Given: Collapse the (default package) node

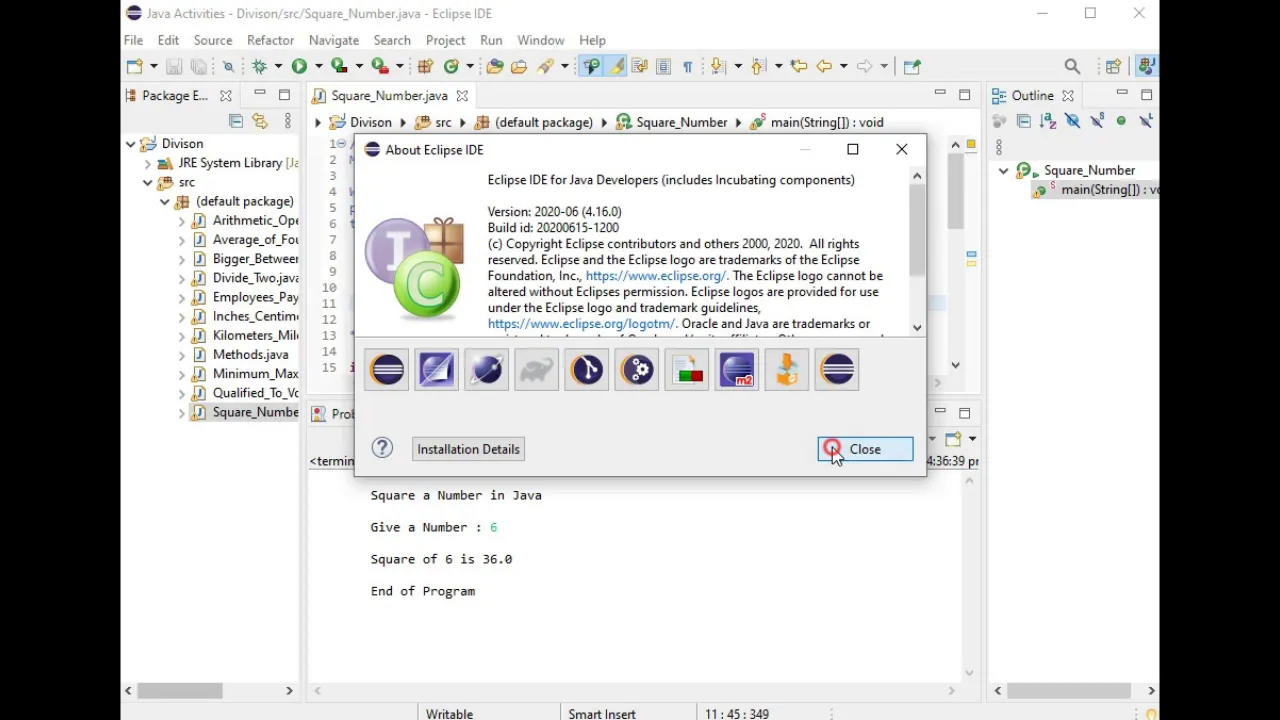Looking at the screenshot, I should click(x=165, y=202).
